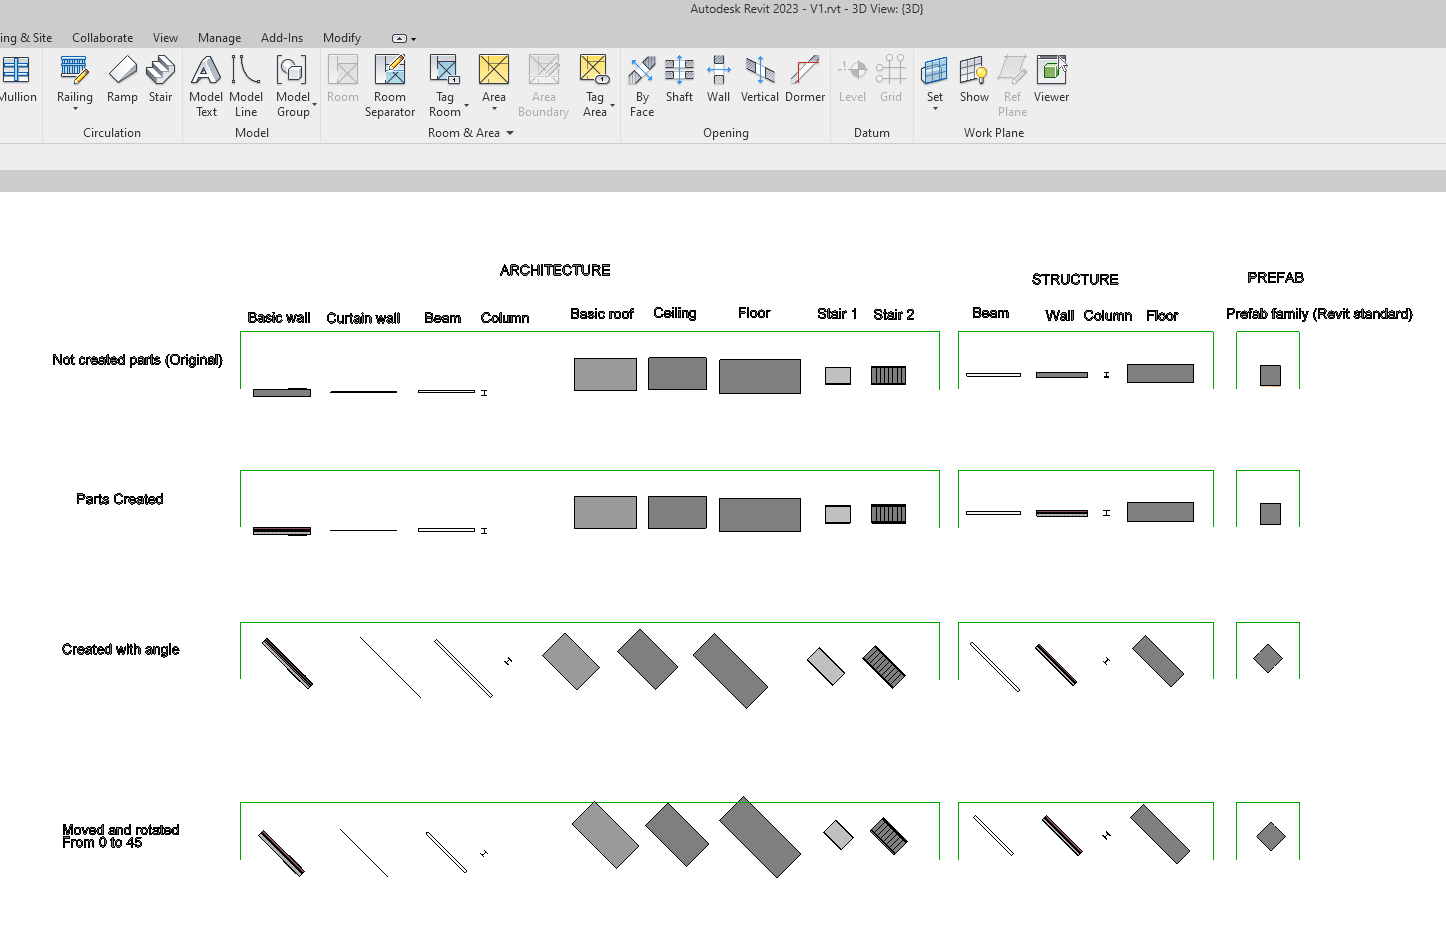Expand the Railing dropdown arrow
The height and width of the screenshot is (930, 1446).
74,107
